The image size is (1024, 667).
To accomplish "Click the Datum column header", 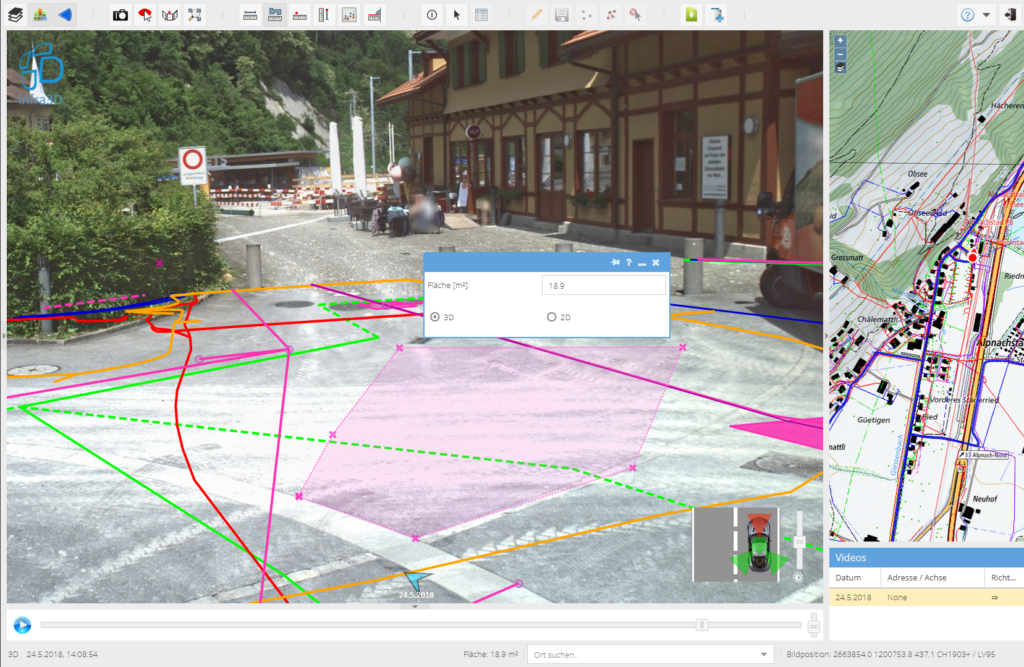I will point(848,578).
